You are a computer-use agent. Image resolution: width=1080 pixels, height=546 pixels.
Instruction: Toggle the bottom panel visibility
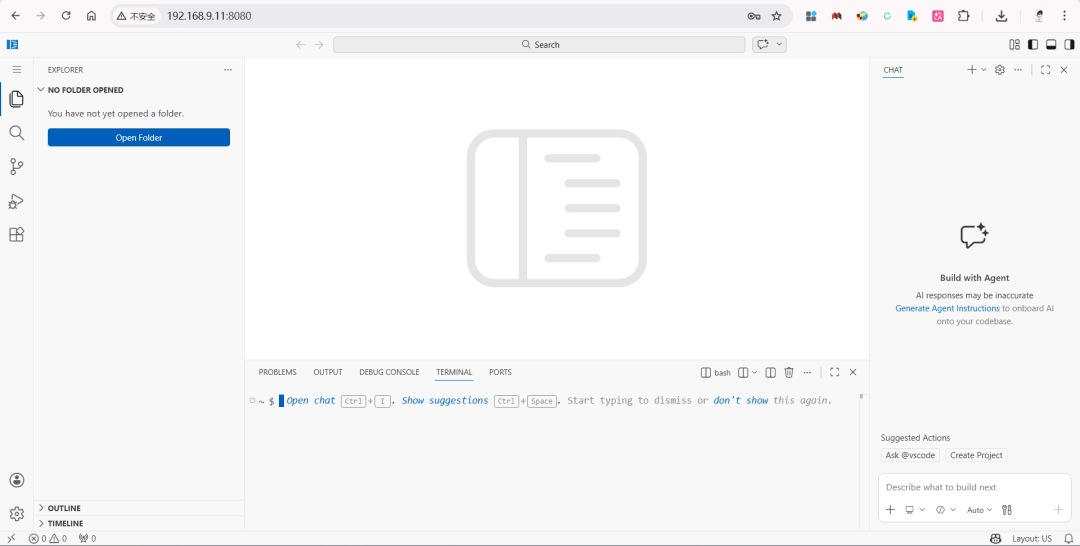1051,45
